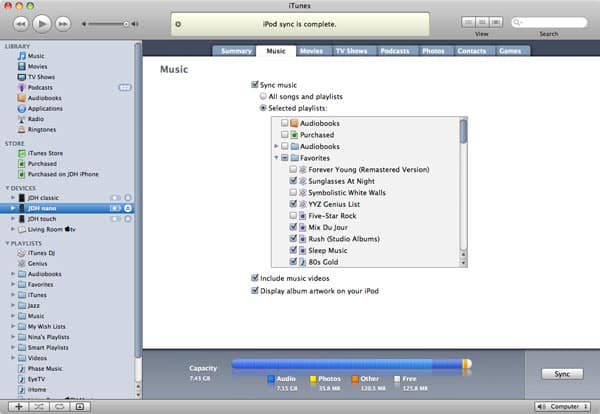This screenshot has width=600, height=414.
Task: Toggle shuffle button in bottom bar
Action: (x=39, y=407)
